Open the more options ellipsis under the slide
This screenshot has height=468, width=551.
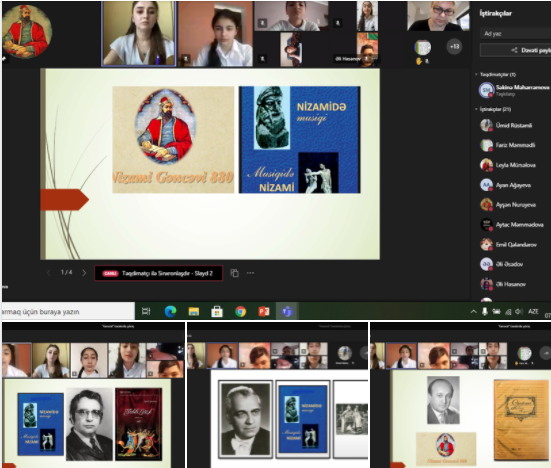tap(250, 273)
